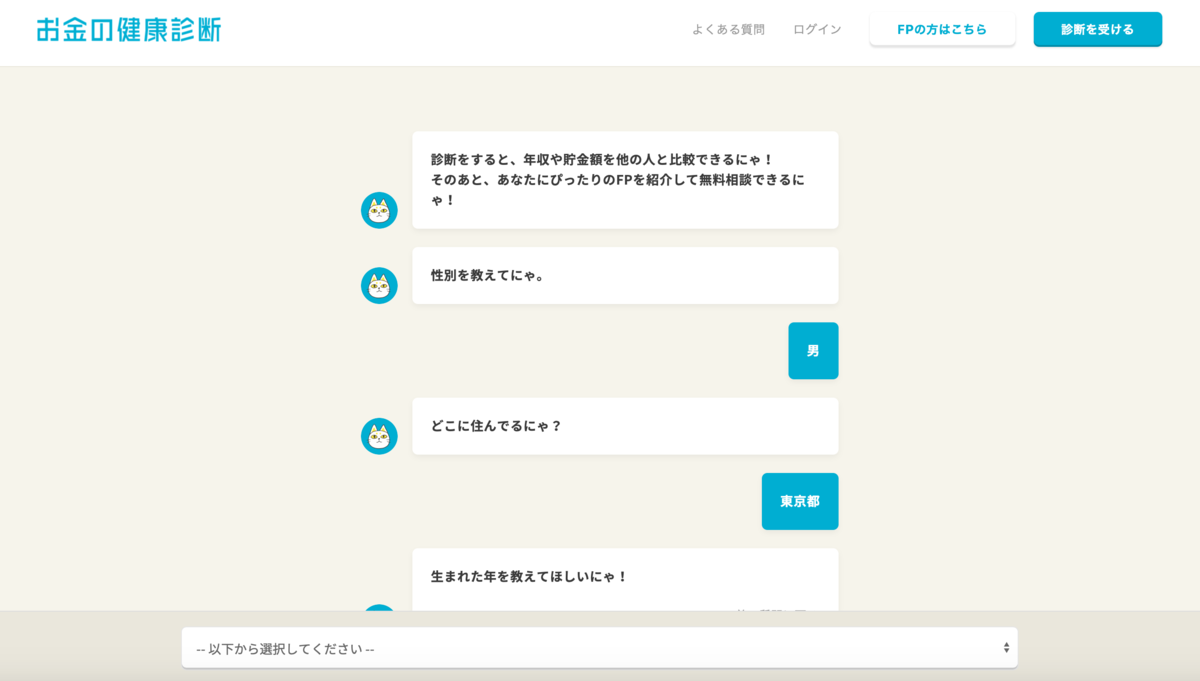Go to the ログイン page
1200x681 pixels.
coord(817,29)
